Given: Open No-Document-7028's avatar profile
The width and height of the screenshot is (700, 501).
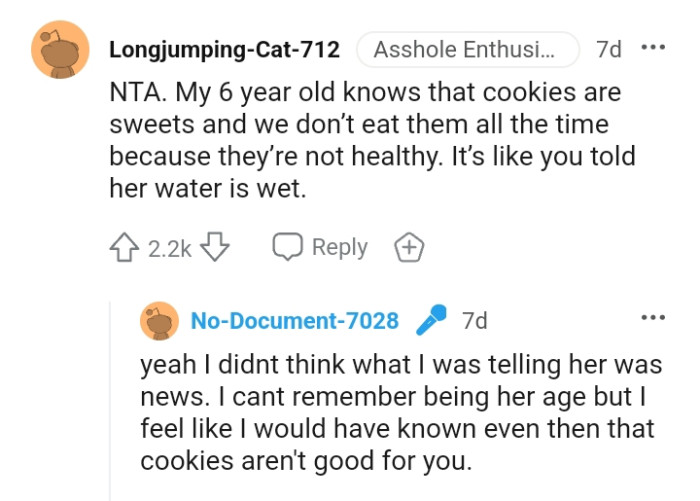Looking at the screenshot, I should 159,321.
